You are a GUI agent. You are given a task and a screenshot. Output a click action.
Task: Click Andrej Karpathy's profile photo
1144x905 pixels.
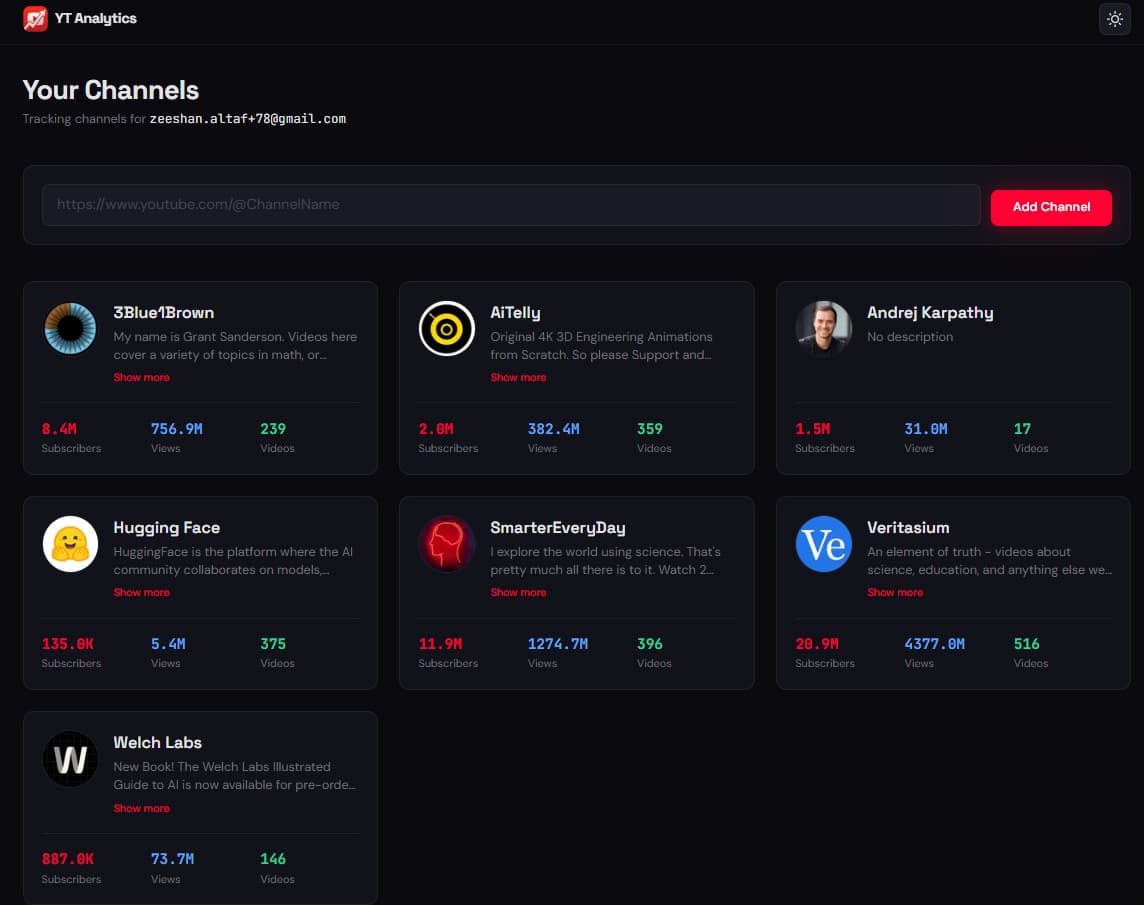[x=824, y=328]
